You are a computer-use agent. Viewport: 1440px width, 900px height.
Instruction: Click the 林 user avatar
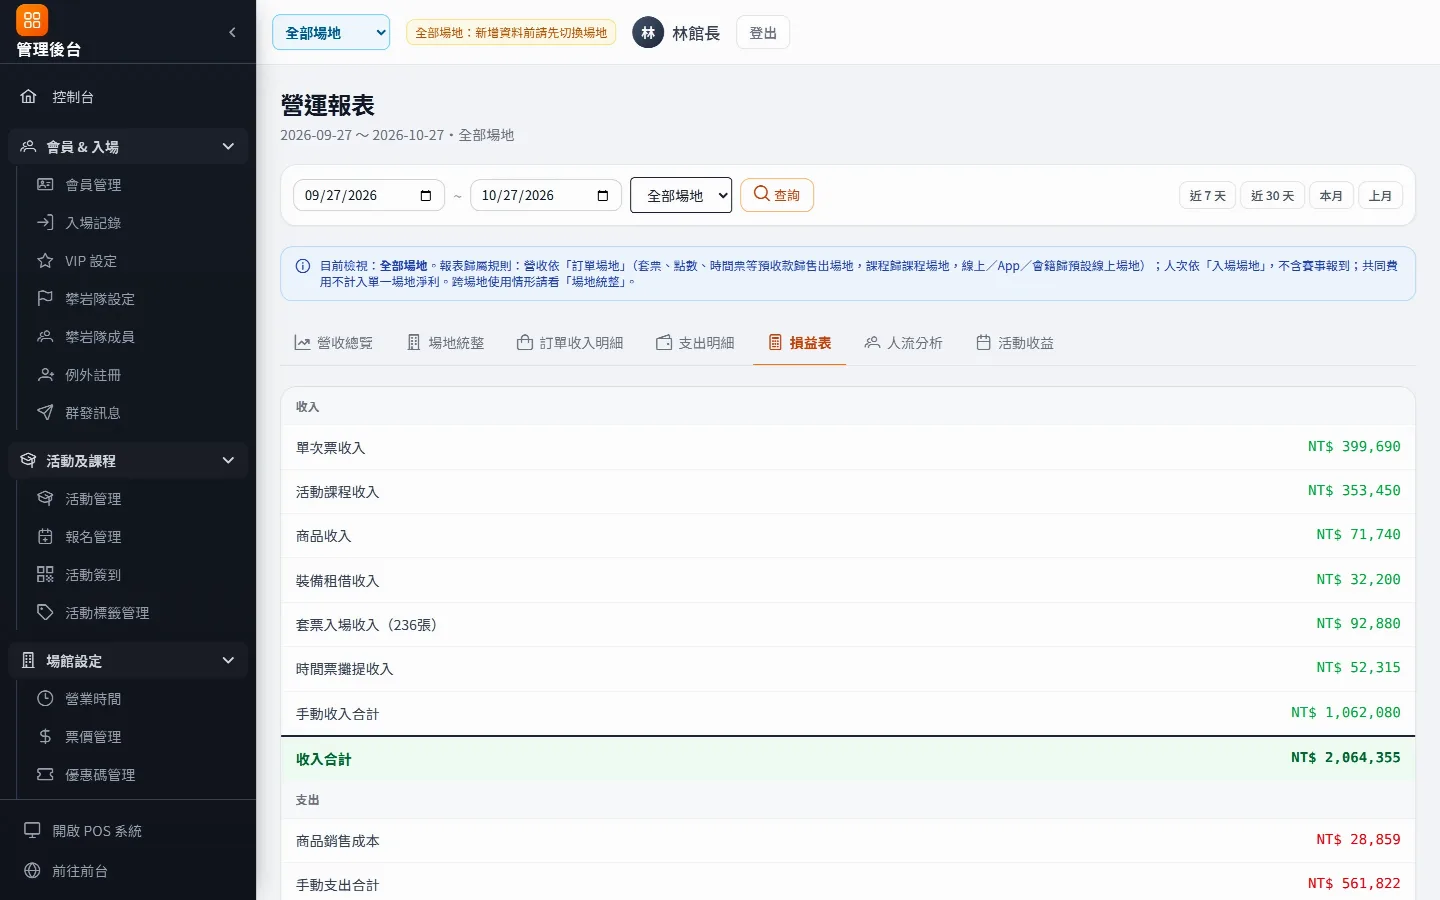(648, 33)
